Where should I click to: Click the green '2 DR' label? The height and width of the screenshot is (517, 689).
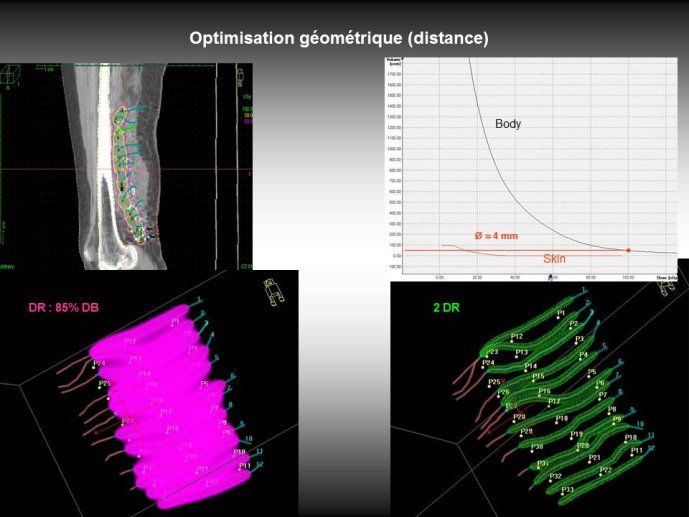coord(446,307)
